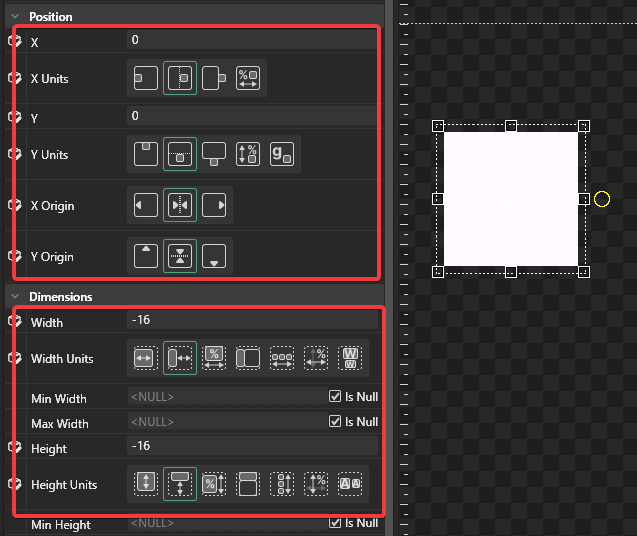Uncheck Is Null for Min Width
This screenshot has width=637, height=536.
pyautogui.click(x=335, y=396)
